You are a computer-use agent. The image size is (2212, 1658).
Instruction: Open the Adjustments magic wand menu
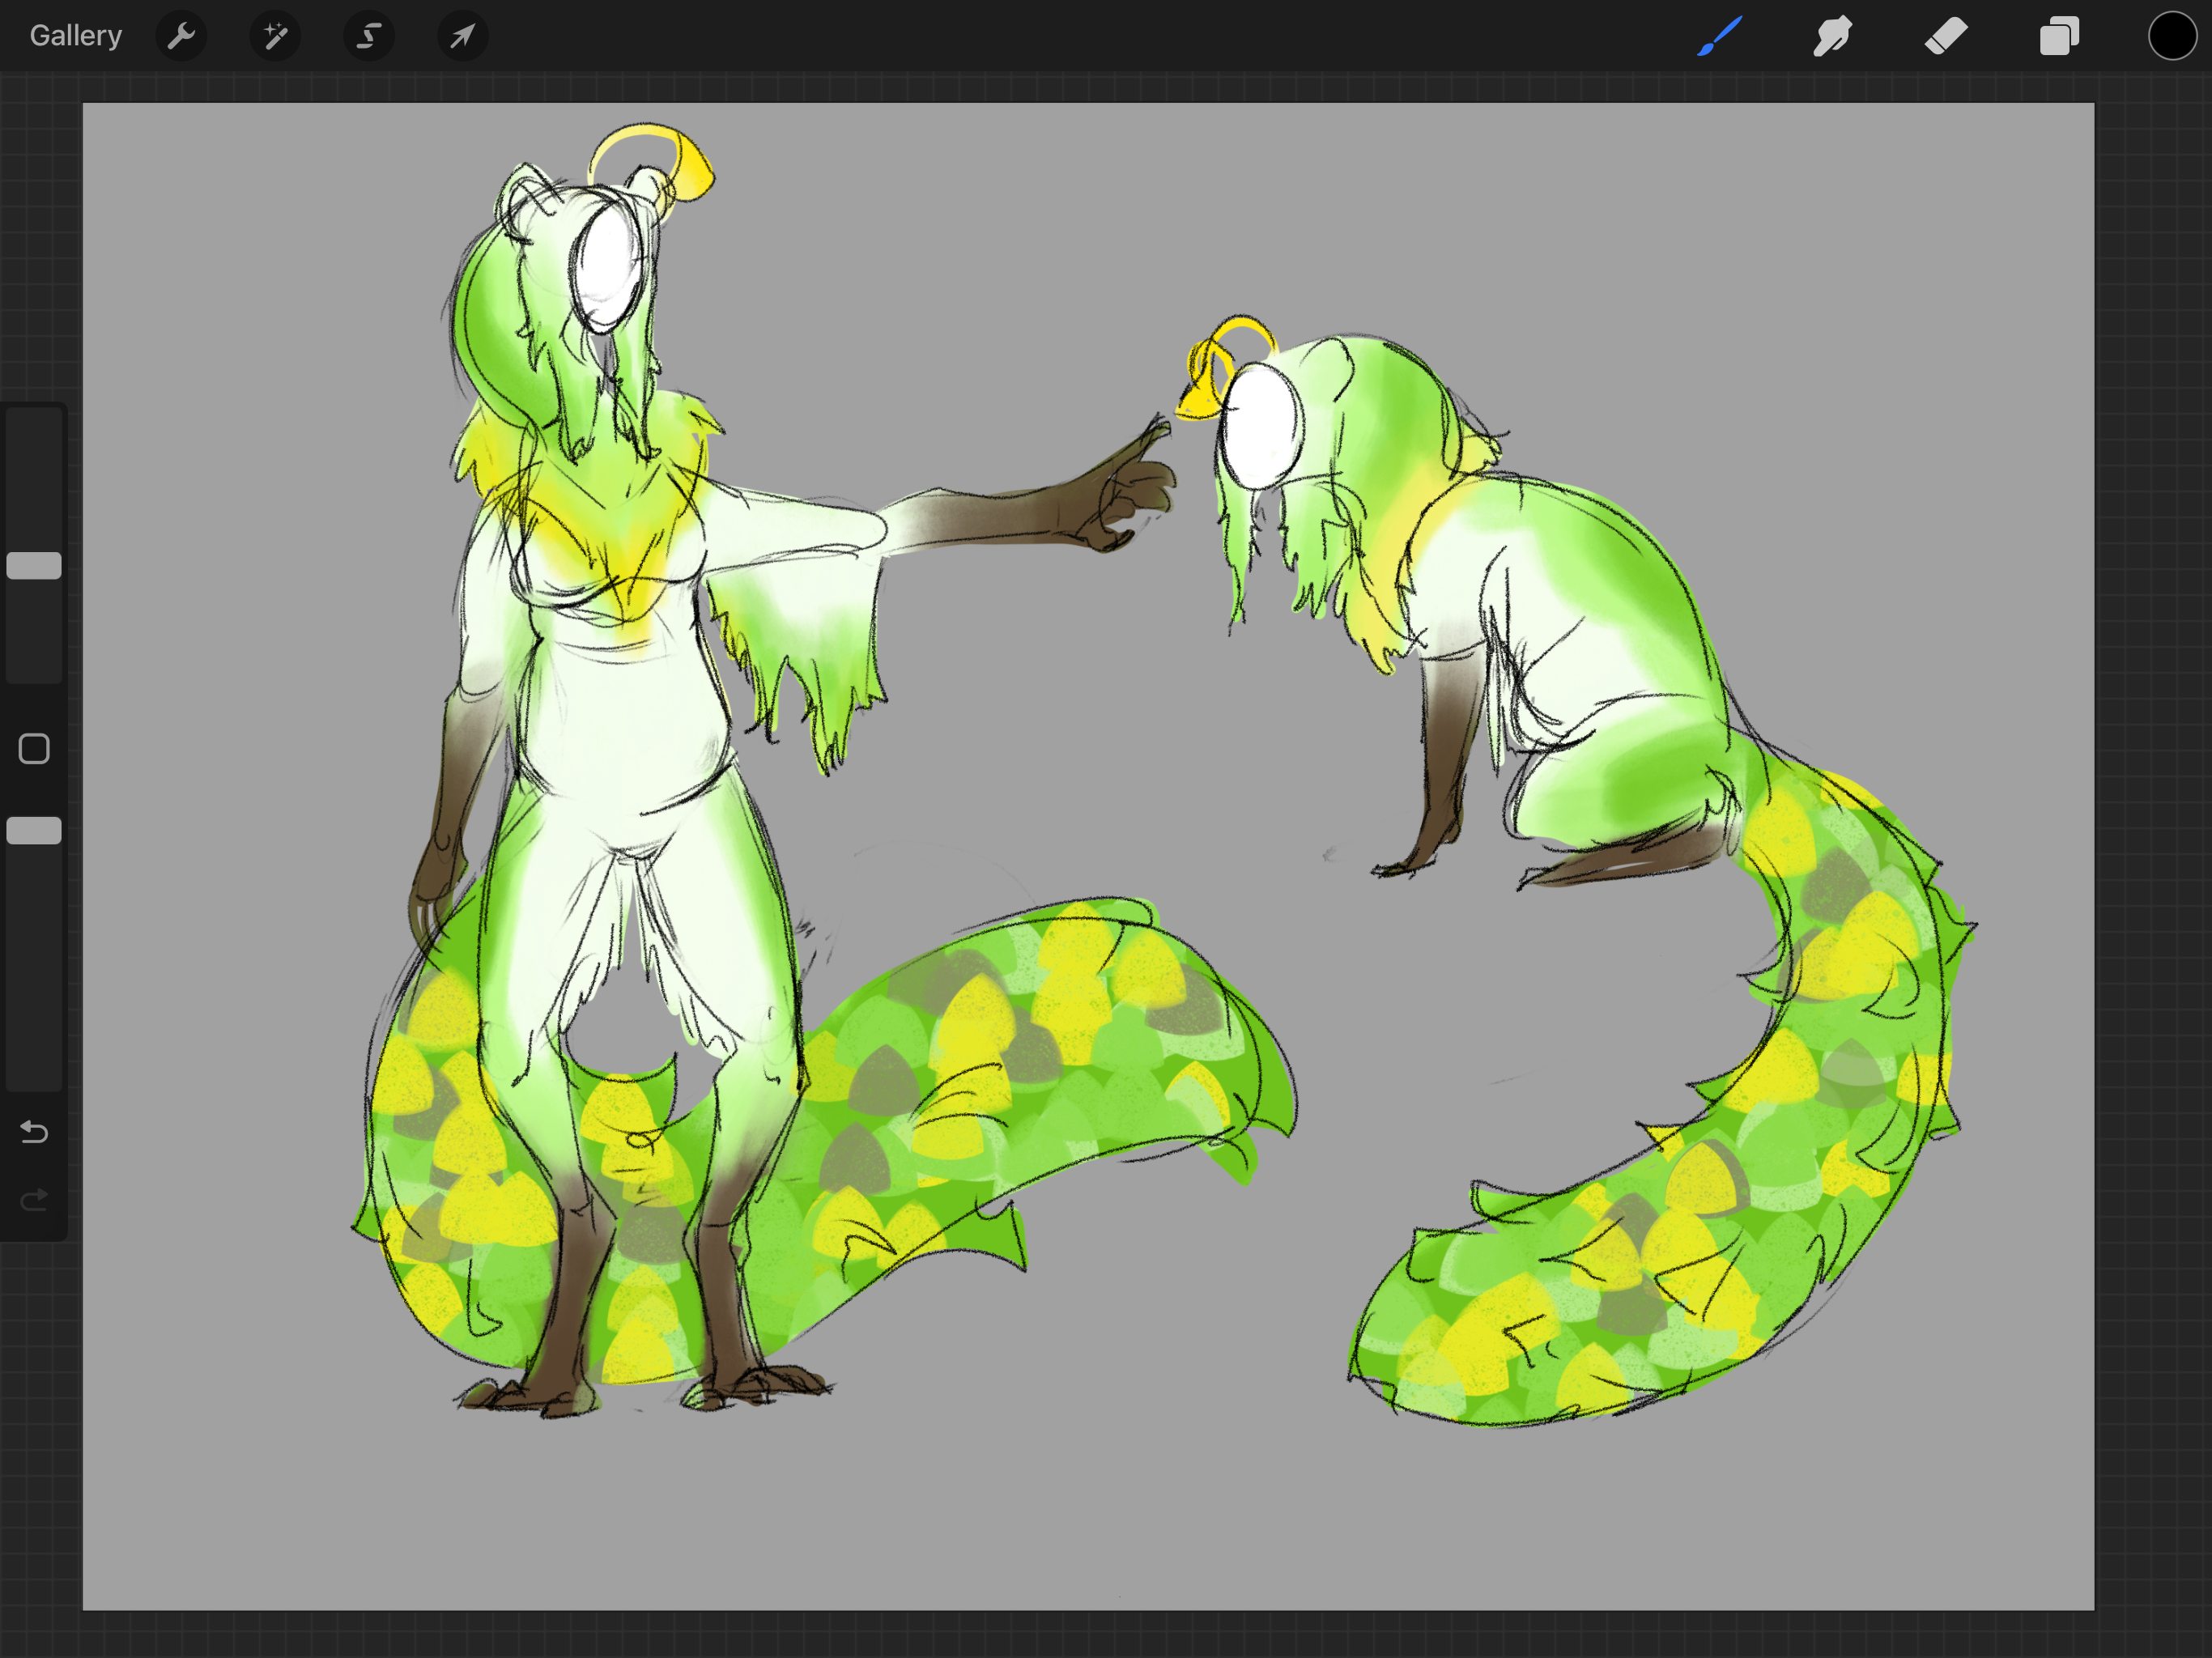[275, 37]
